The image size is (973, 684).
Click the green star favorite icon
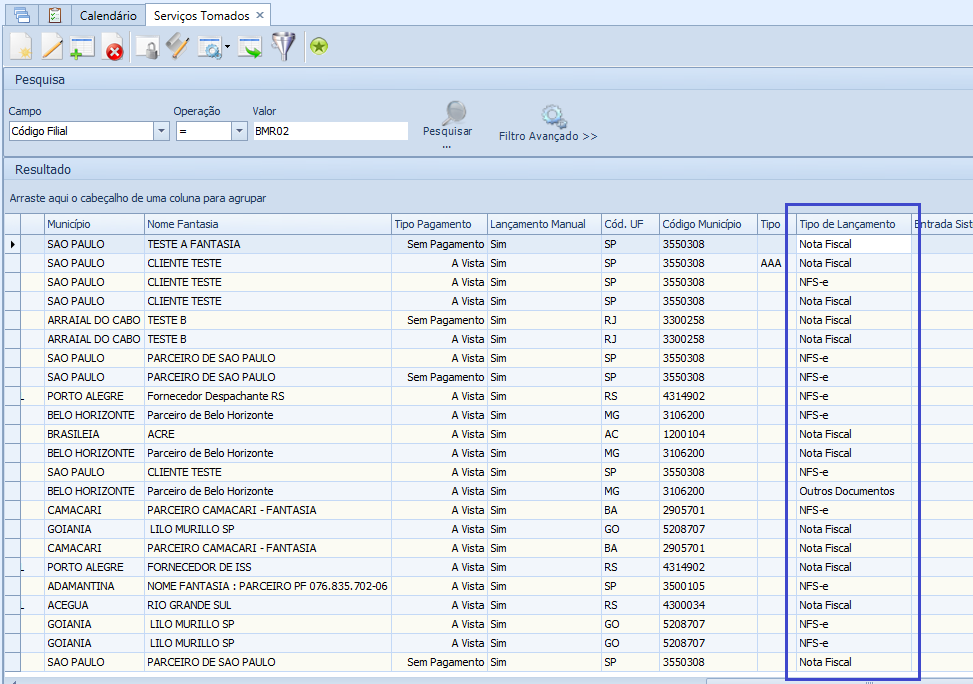pos(319,46)
